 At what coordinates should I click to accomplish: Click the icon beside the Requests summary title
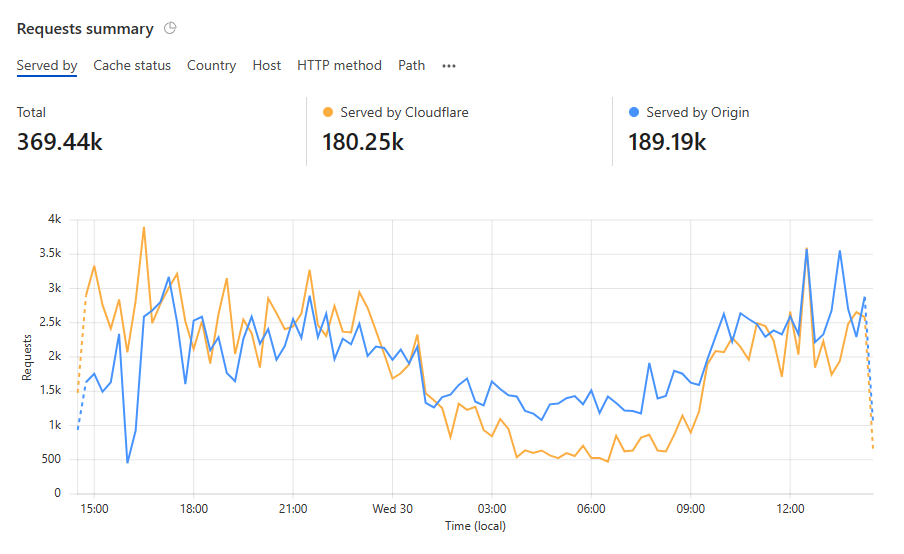pos(170,29)
